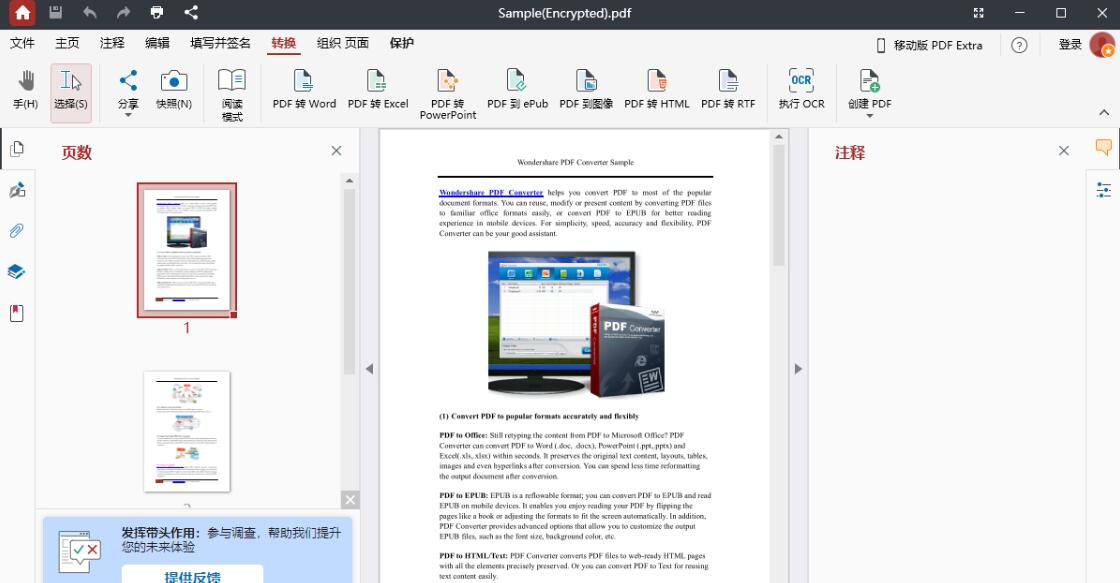This screenshot has width=1120, height=583.
Task: Click the document vertical scrollbar
Action: (779, 206)
